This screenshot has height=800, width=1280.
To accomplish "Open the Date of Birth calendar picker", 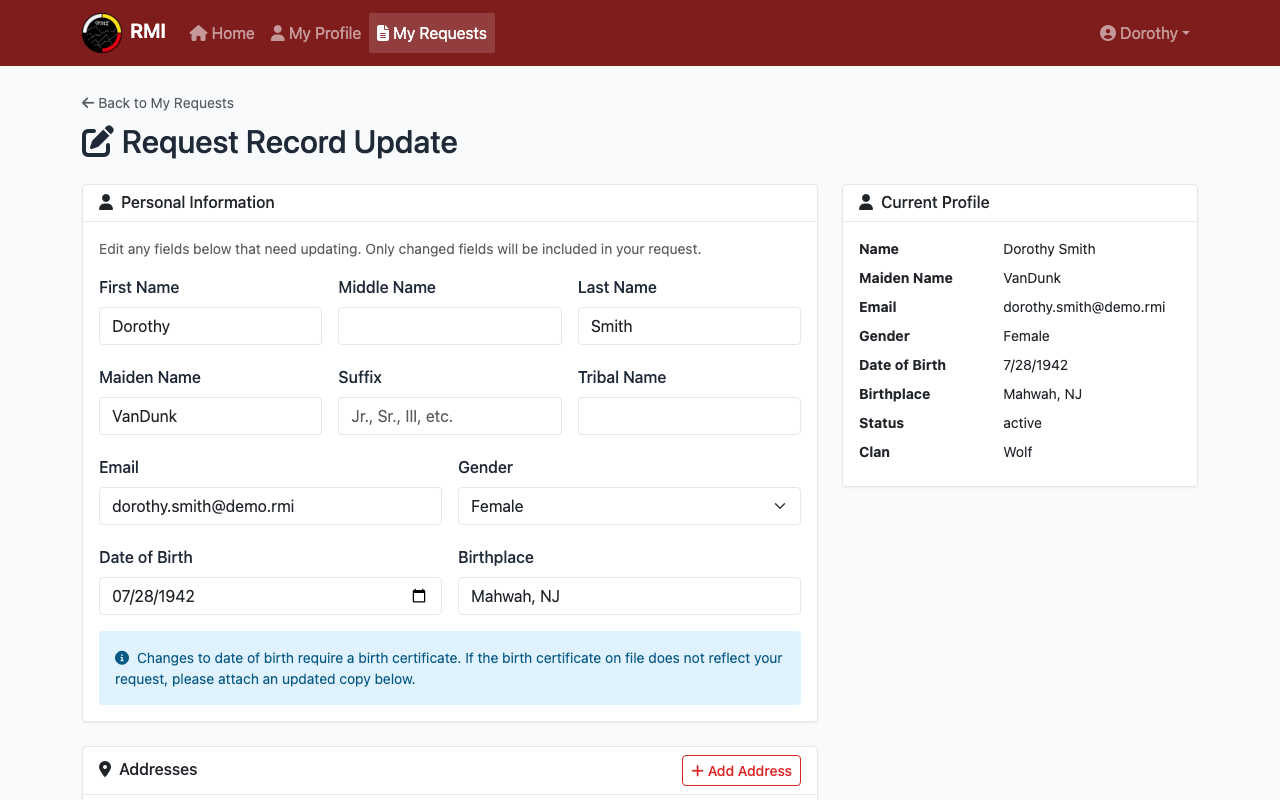I will point(419,596).
